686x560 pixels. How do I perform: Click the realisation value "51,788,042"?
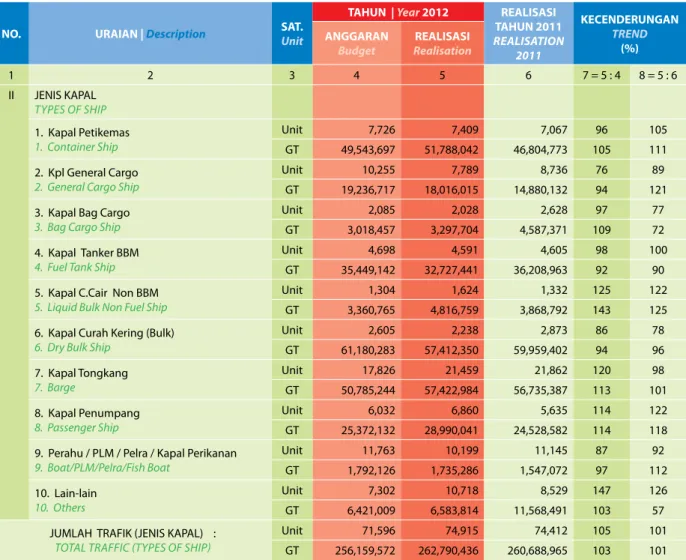point(451,150)
